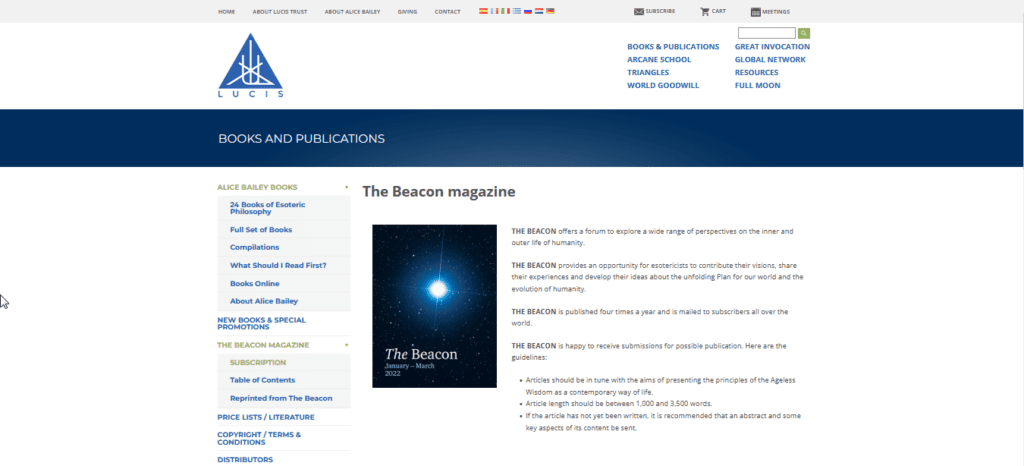Switch language via Dutch flag
This screenshot has height=466, width=1024.
pos(539,11)
